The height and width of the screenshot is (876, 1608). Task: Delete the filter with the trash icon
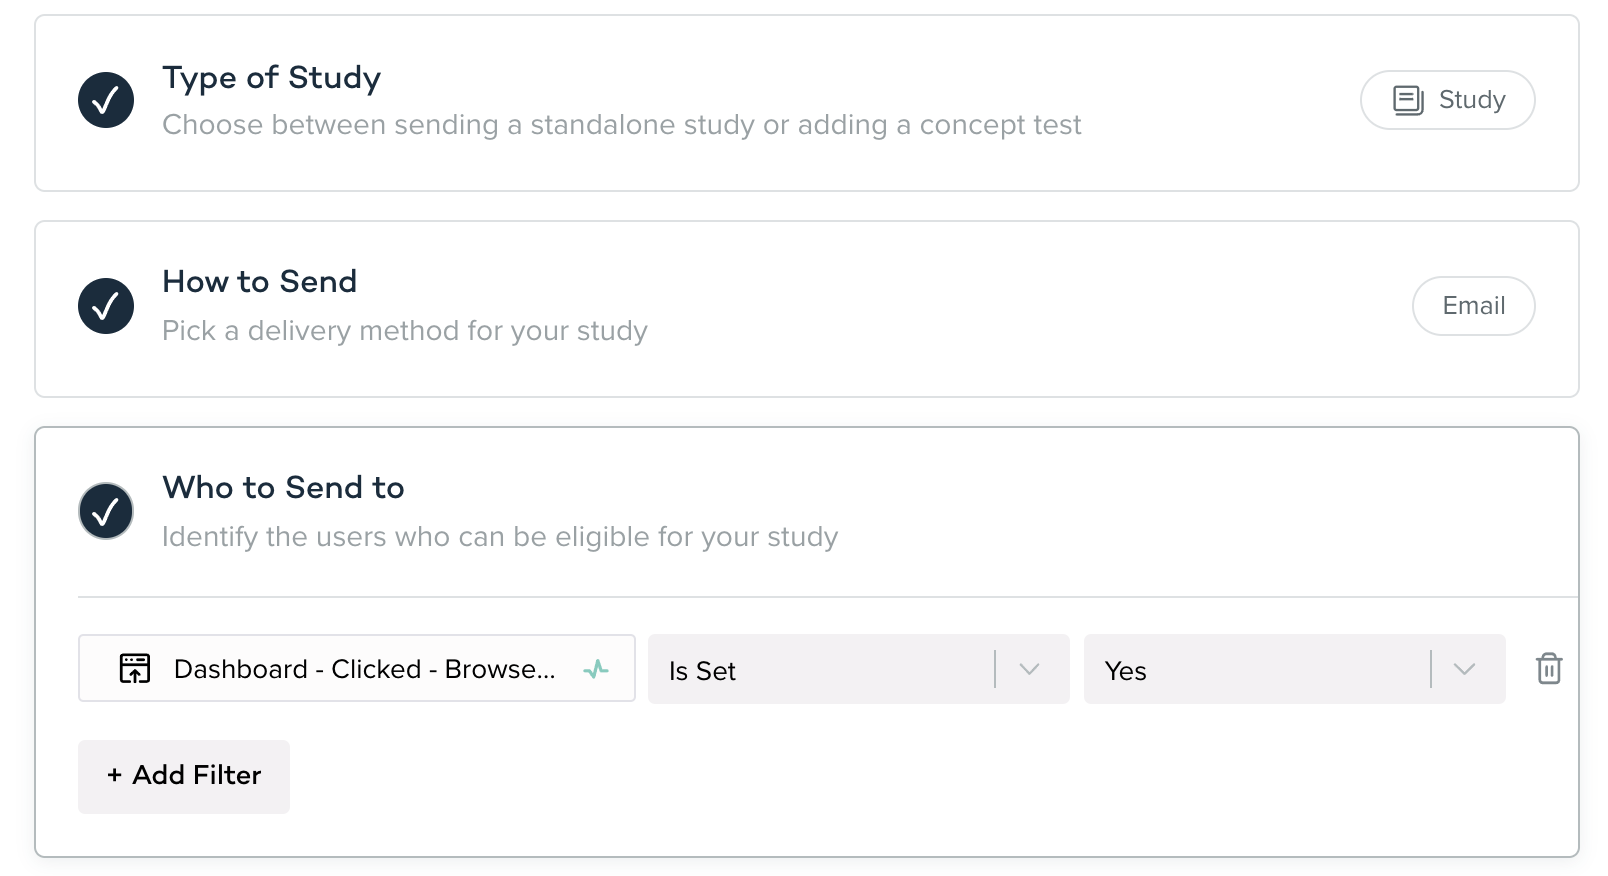(x=1549, y=668)
